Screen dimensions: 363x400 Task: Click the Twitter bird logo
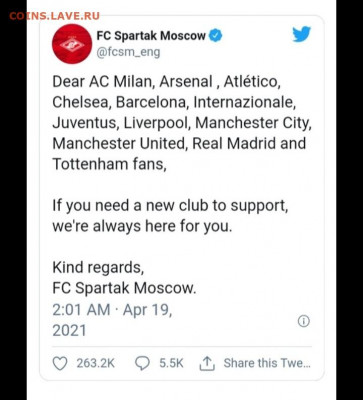(x=302, y=34)
